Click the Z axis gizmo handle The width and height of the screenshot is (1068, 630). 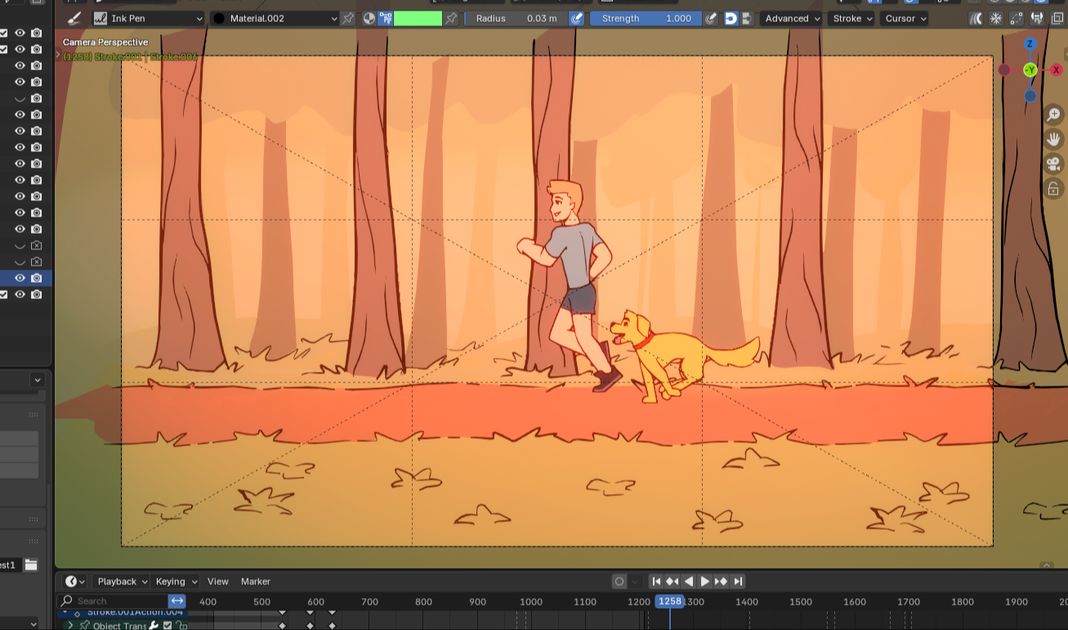tap(1029, 44)
